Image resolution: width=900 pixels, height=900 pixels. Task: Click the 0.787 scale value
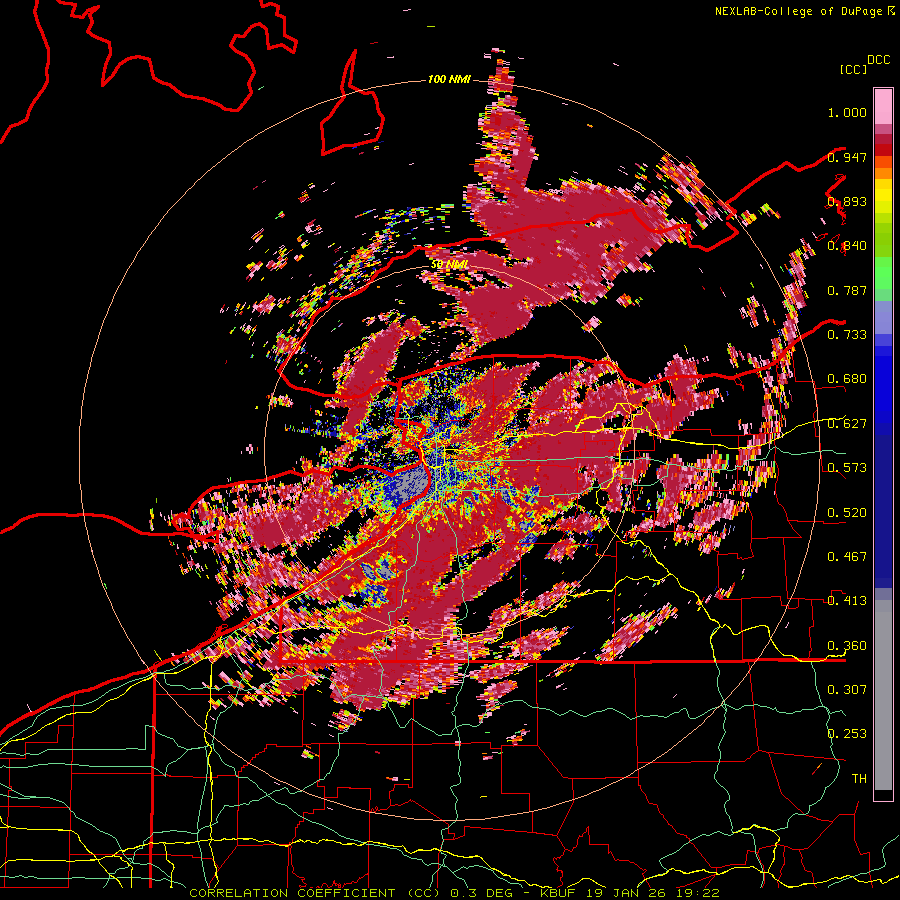tap(847, 290)
